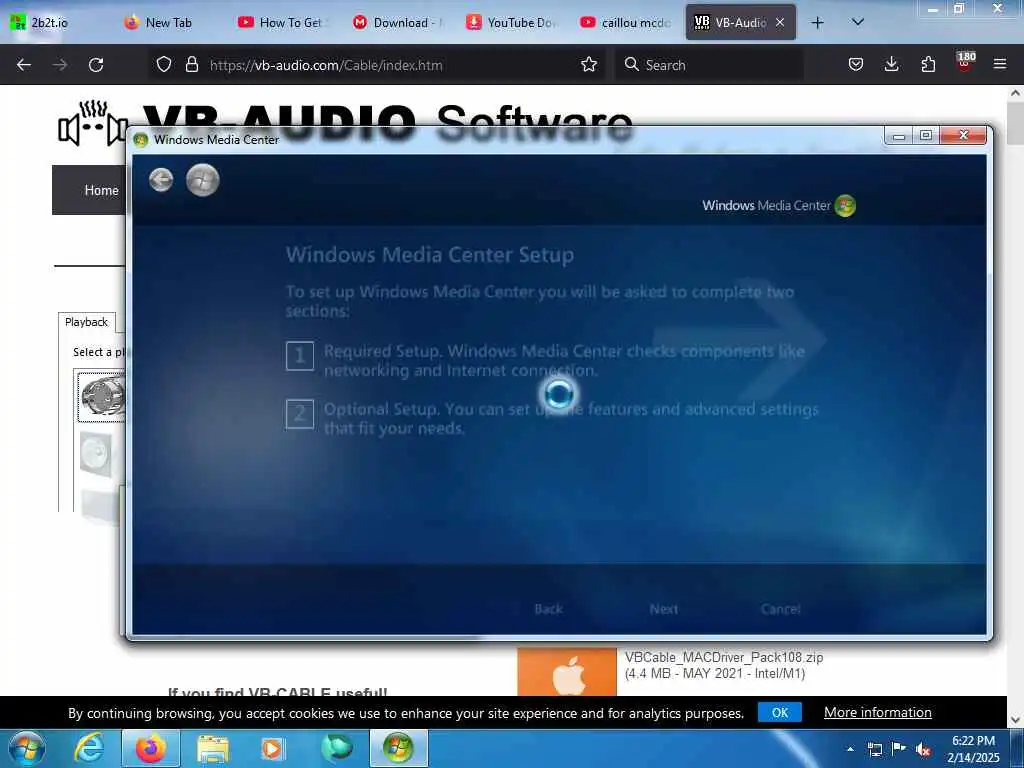This screenshot has height=768, width=1024.
Task: Select the Playback tab on webpage
Action: coord(86,322)
